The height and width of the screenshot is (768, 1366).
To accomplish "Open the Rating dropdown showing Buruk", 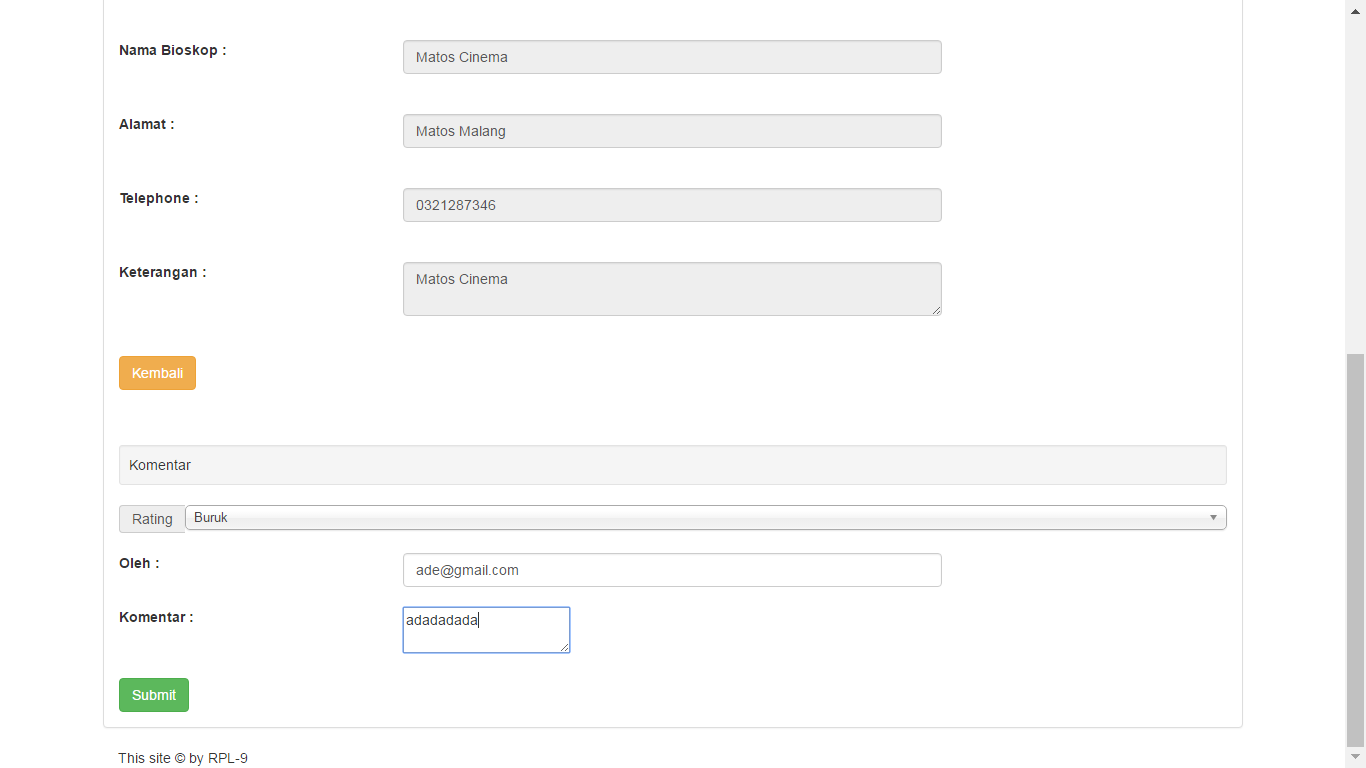I will [x=705, y=518].
